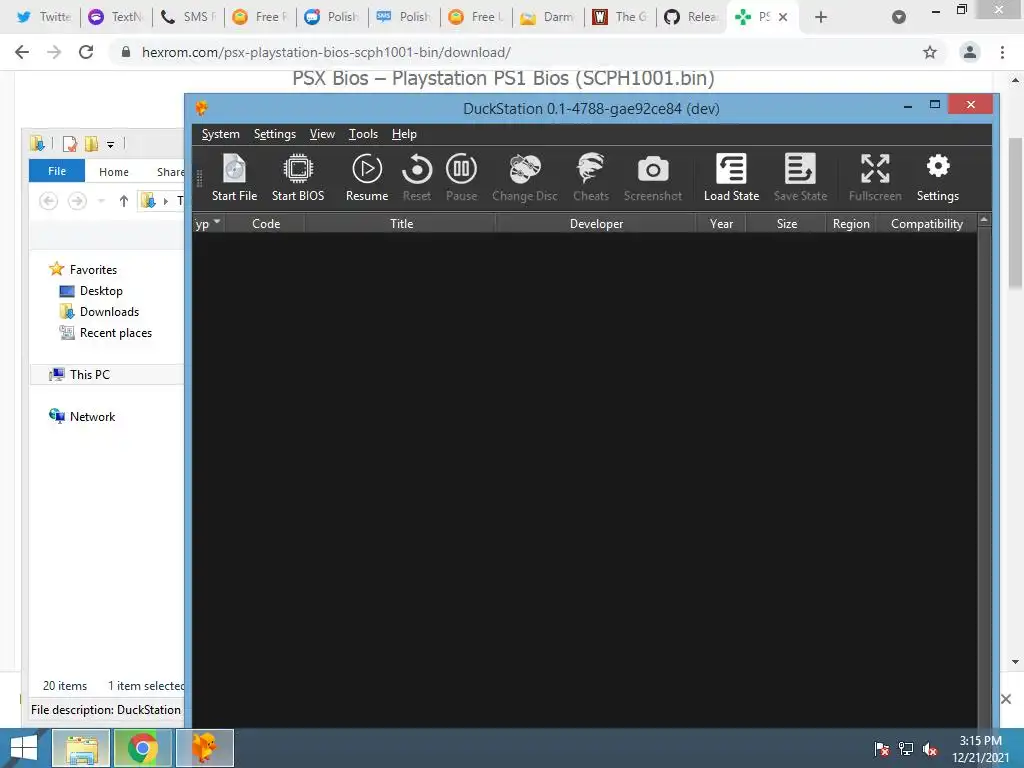Click the Reset toolbar icon
The width and height of the screenshot is (1024, 768).
tap(417, 178)
